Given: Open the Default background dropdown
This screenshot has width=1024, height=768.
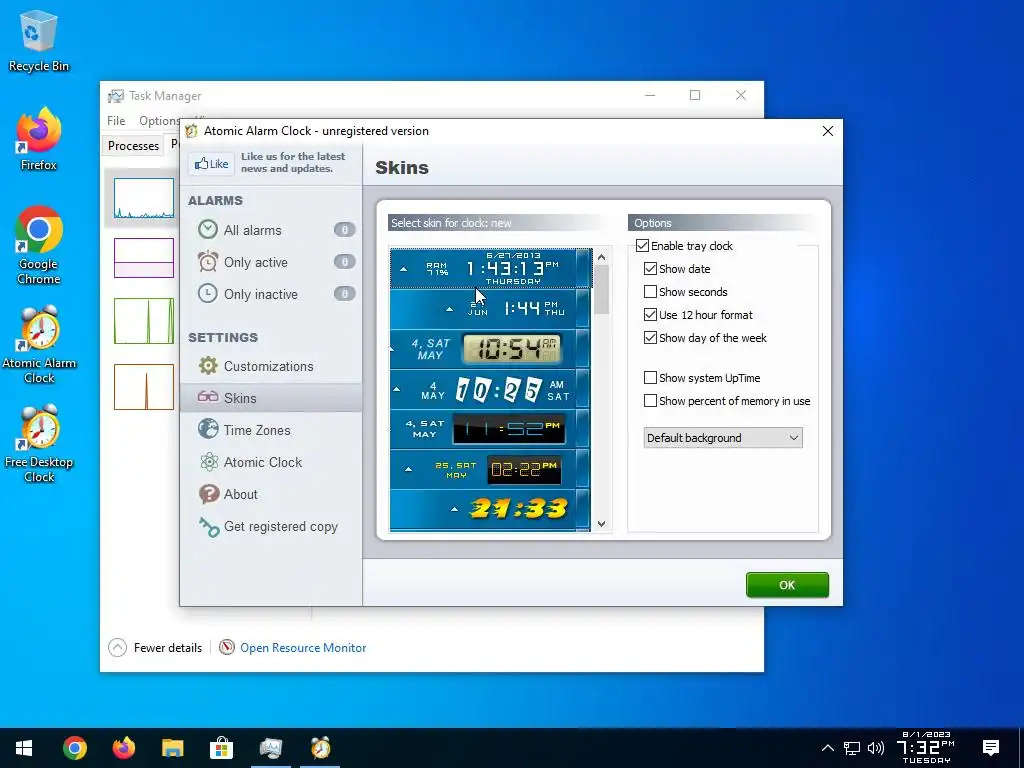Looking at the screenshot, I should pos(723,438).
